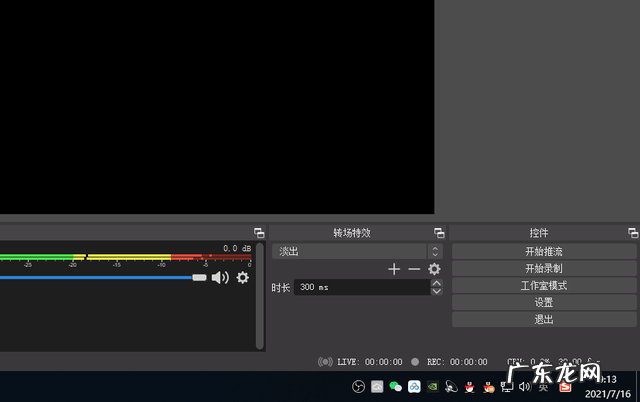Open 设置 settings
This screenshot has height=402, width=640.
[x=543, y=302]
